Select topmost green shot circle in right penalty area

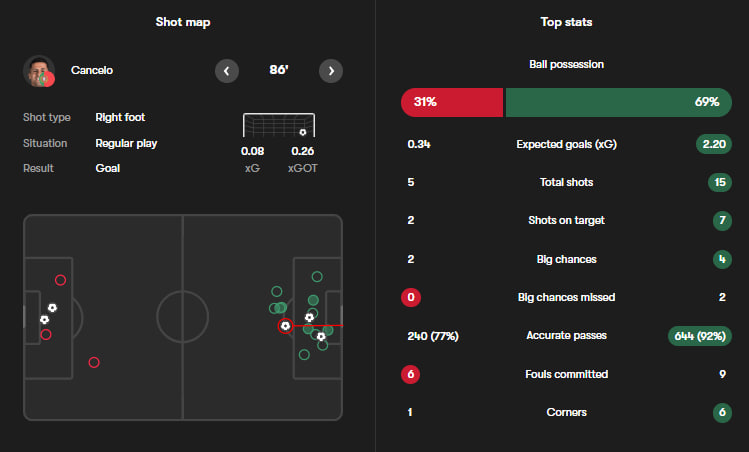pyautogui.click(x=317, y=276)
